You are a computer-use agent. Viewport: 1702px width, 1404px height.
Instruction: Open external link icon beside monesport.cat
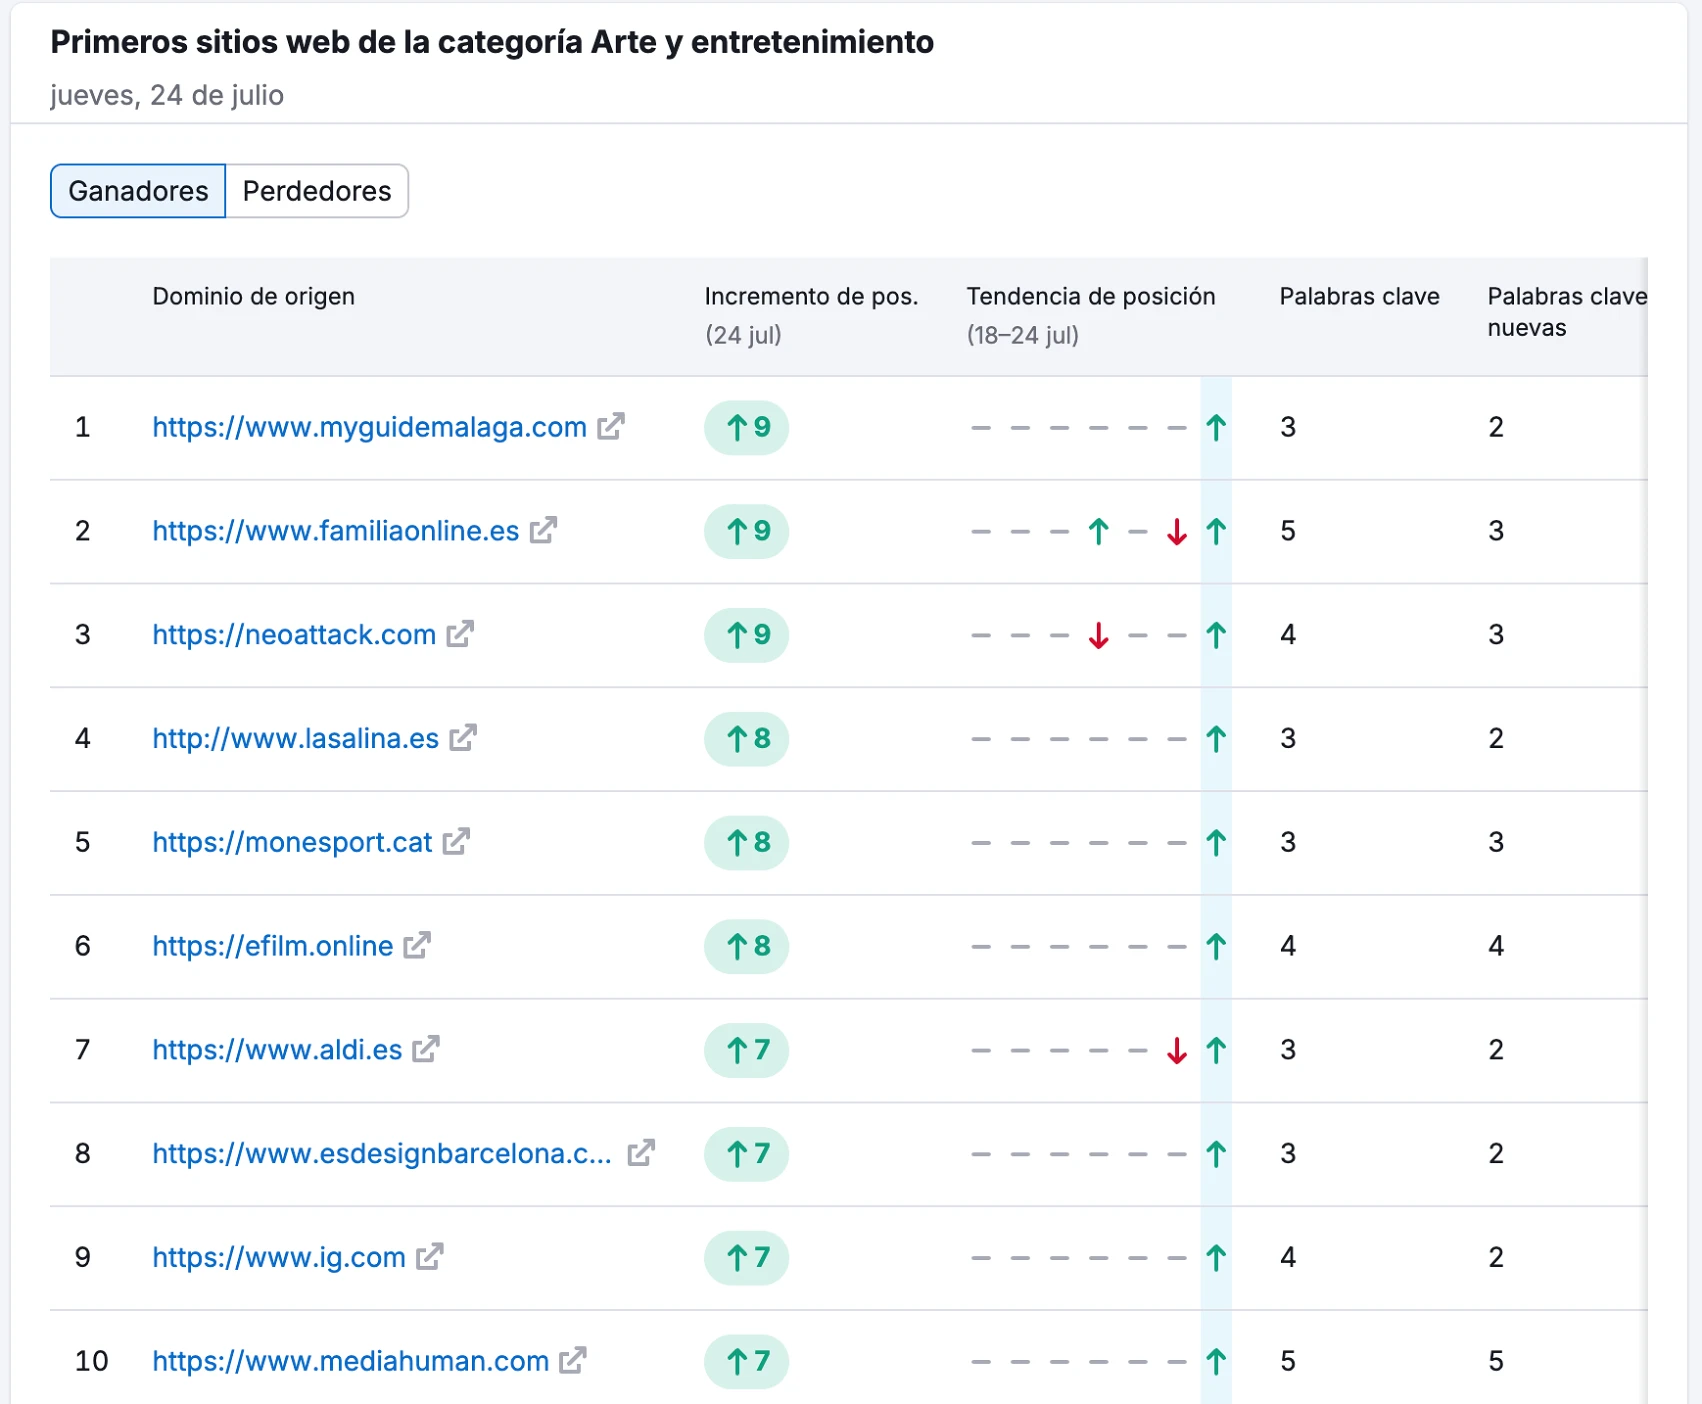pos(456,842)
